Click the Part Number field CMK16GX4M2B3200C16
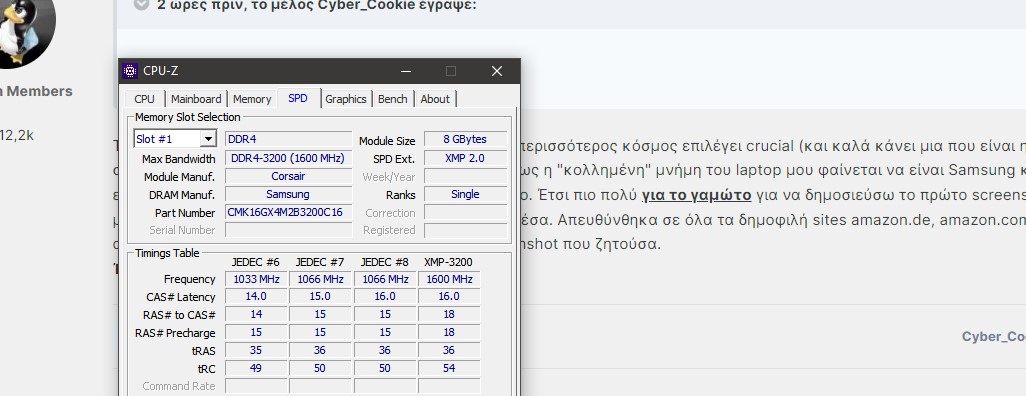 (x=288, y=212)
